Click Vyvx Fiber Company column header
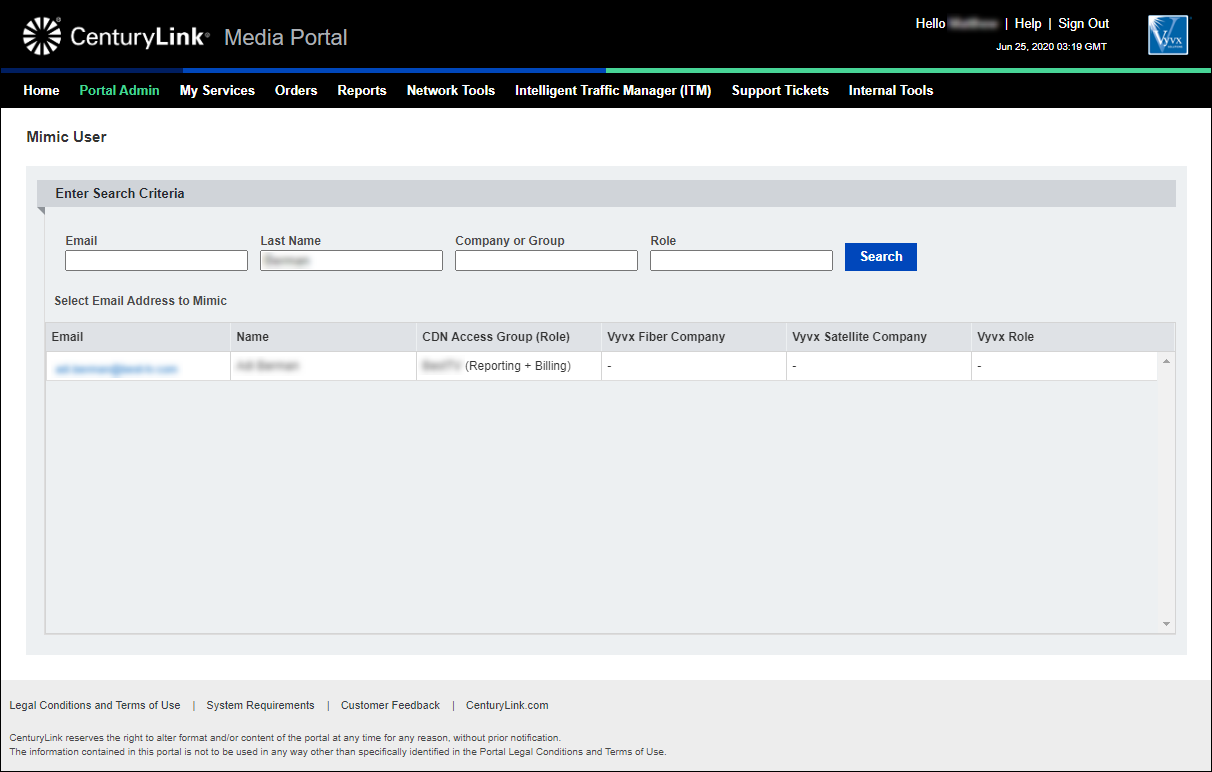The height and width of the screenshot is (772, 1212). click(694, 337)
